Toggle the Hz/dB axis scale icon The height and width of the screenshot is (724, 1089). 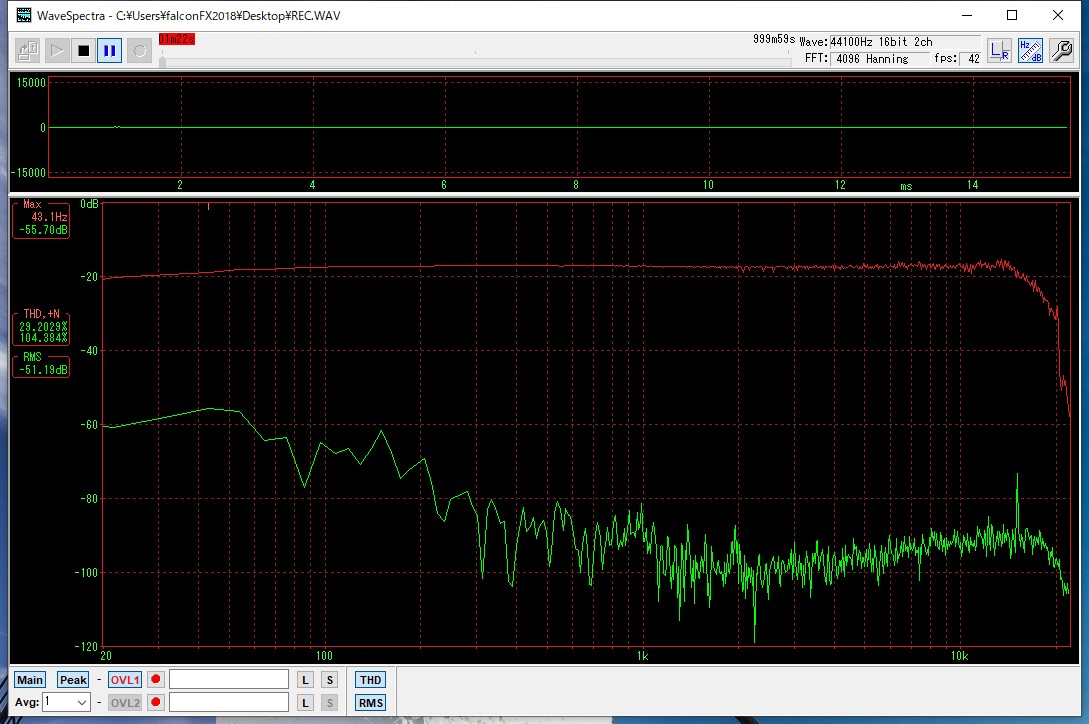pos(1030,51)
